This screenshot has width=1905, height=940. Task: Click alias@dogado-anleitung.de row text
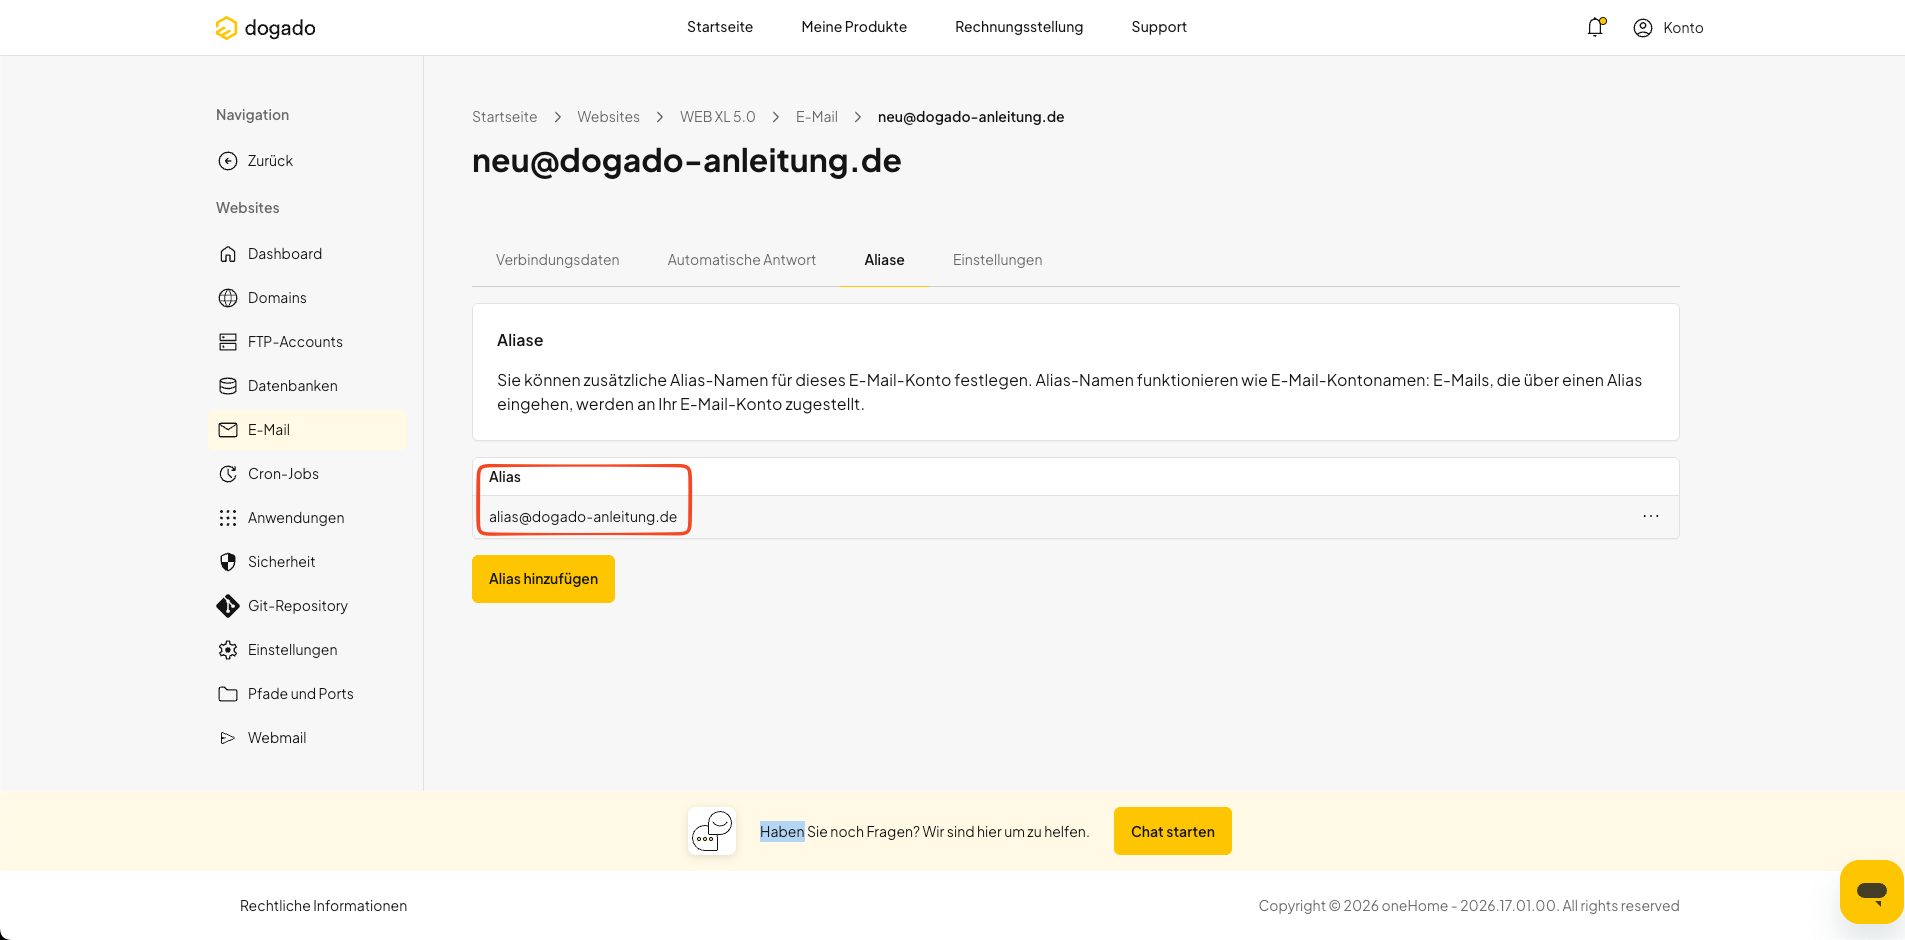pos(583,517)
